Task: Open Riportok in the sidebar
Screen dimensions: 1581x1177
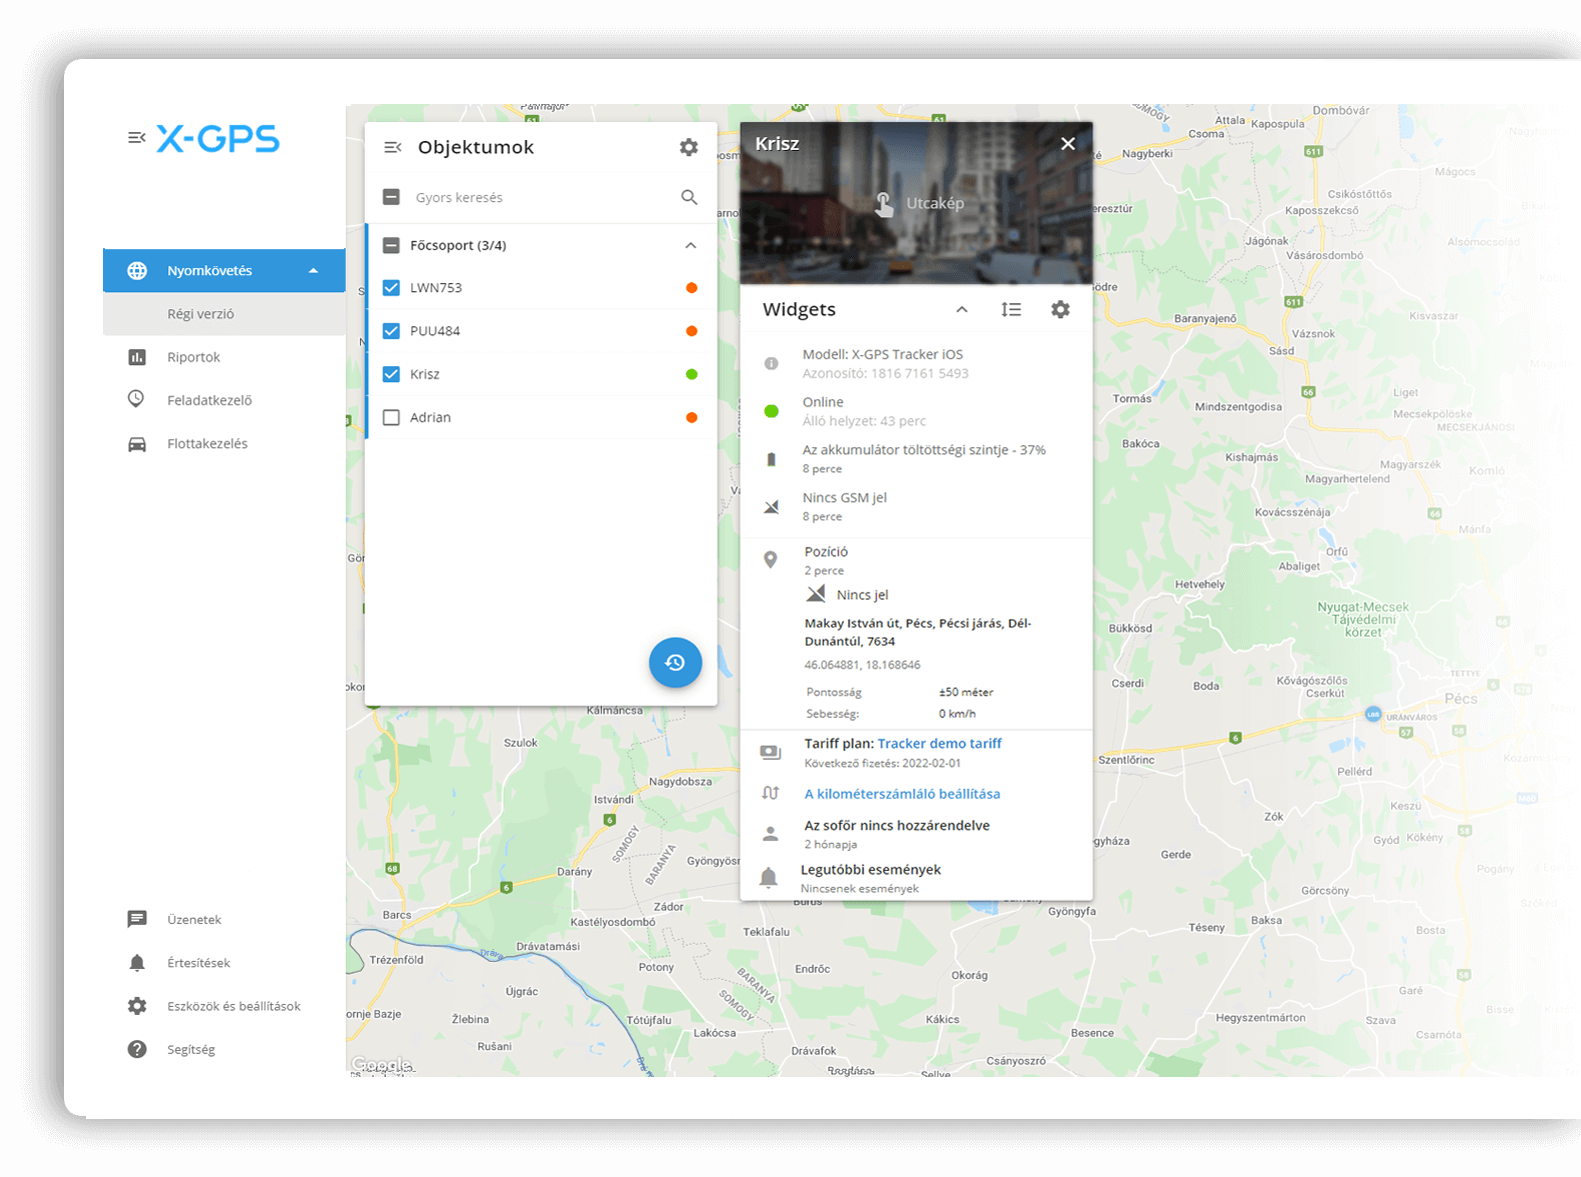Action: coord(193,357)
